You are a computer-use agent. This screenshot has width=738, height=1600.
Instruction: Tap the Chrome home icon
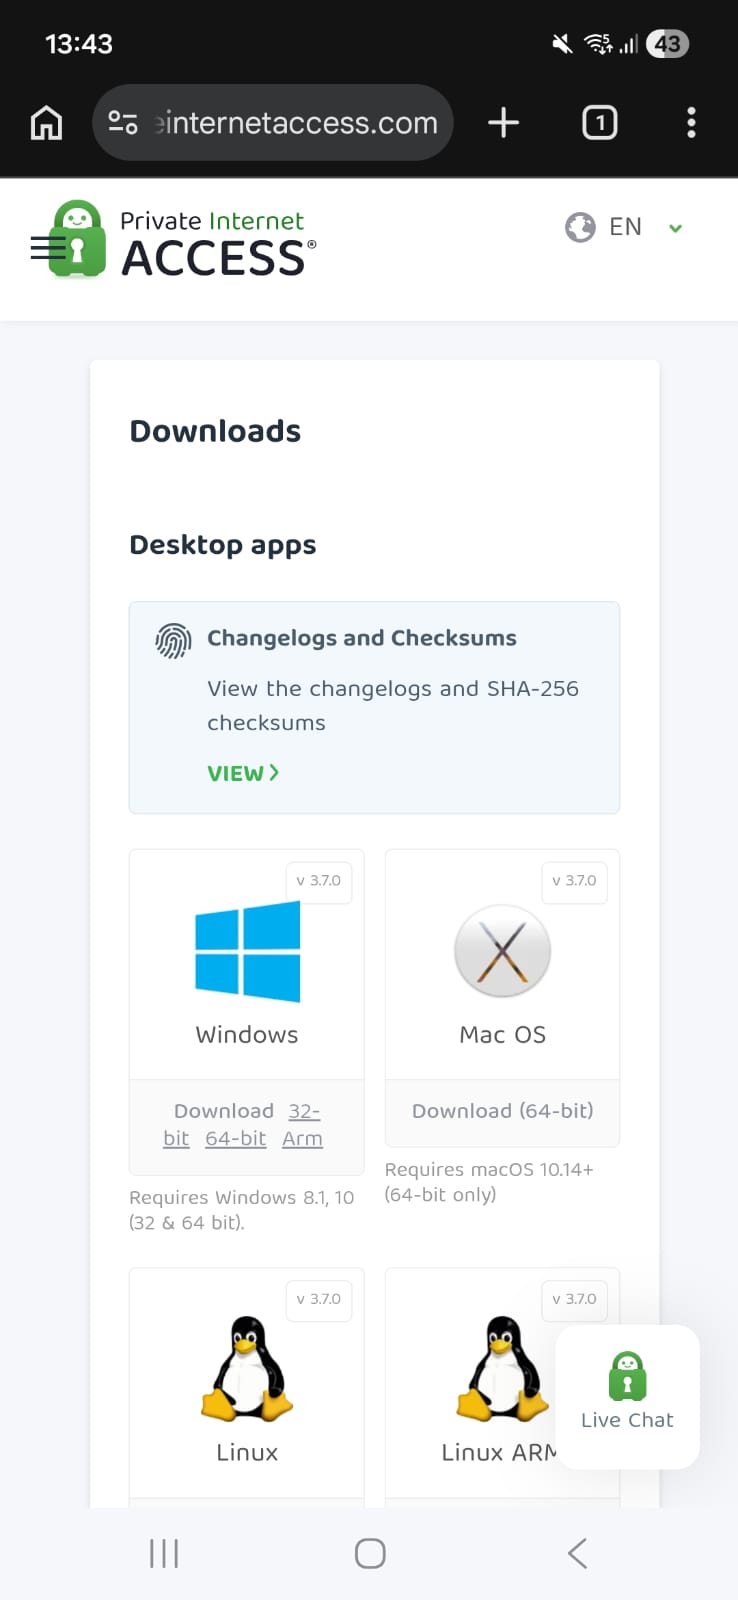click(46, 123)
